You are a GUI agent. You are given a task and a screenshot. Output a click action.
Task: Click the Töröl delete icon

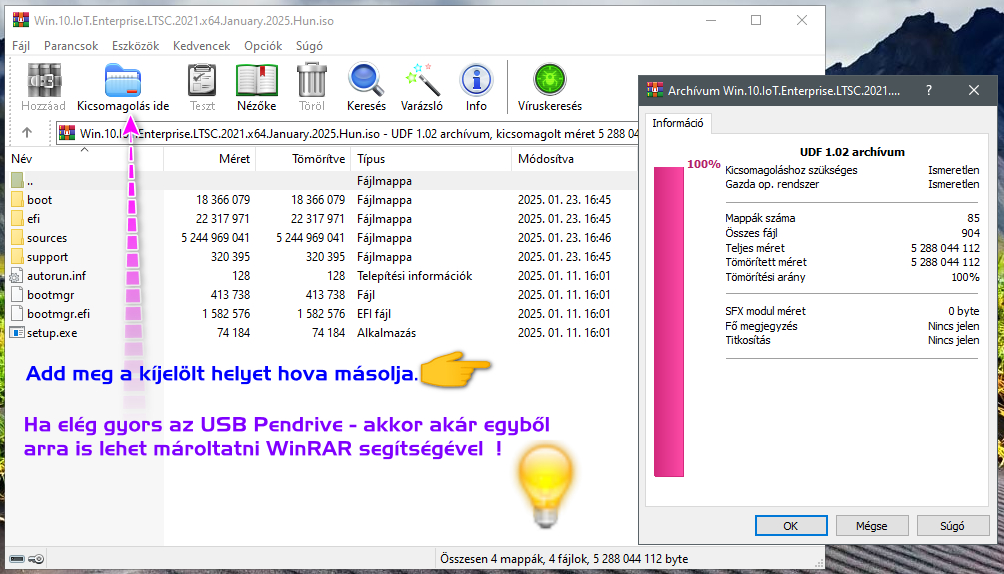pos(311,82)
